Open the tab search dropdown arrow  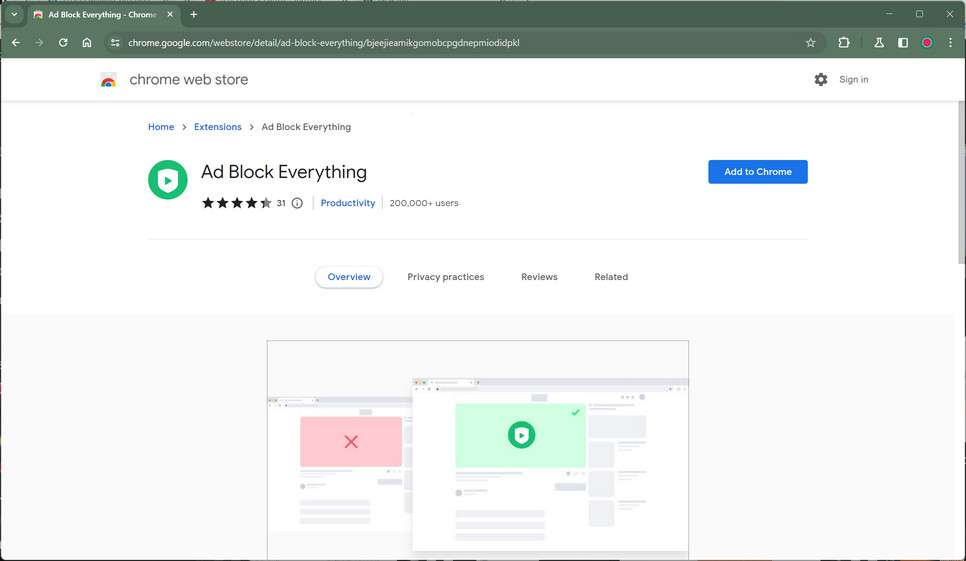[x=14, y=14]
